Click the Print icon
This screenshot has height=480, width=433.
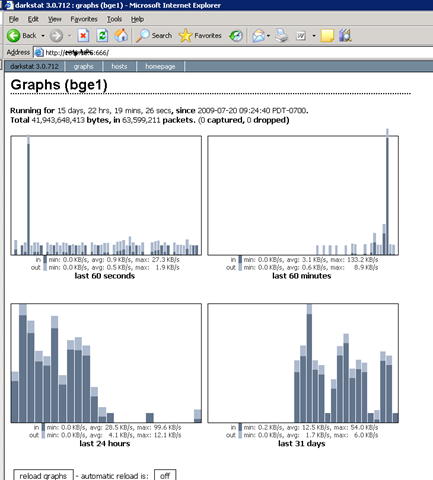pos(282,36)
